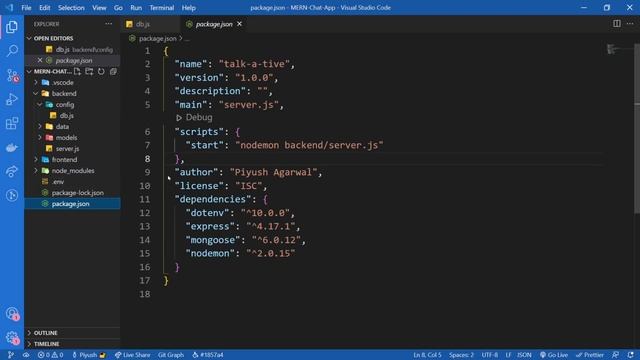Click errors and warnings count in status bar
Viewport: 640px width, 360px height.
[x=51, y=355]
